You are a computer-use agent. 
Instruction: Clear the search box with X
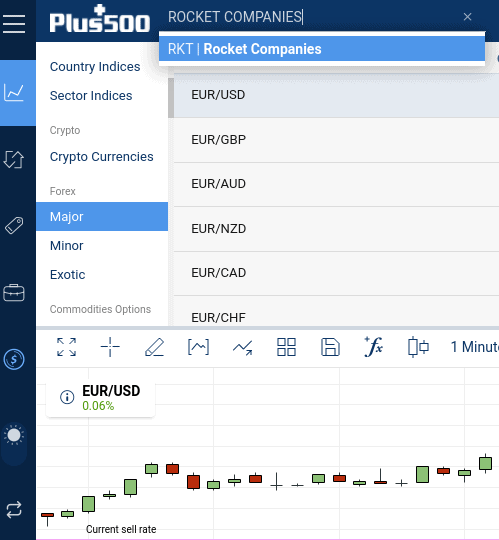(x=467, y=17)
